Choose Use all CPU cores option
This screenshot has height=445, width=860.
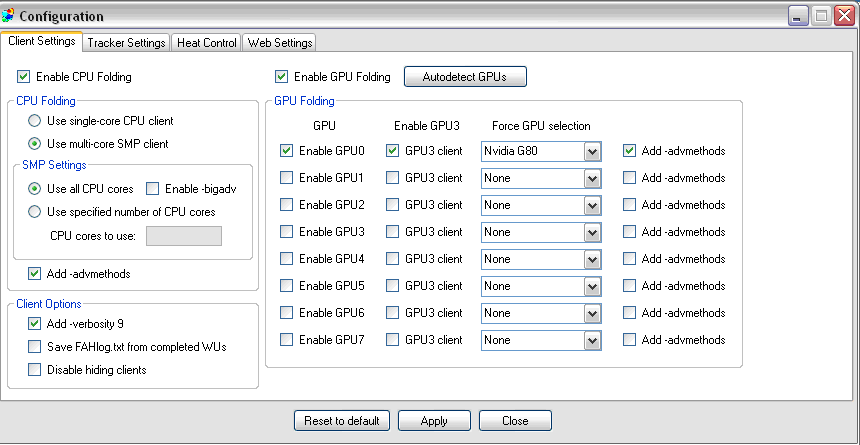(x=35, y=189)
